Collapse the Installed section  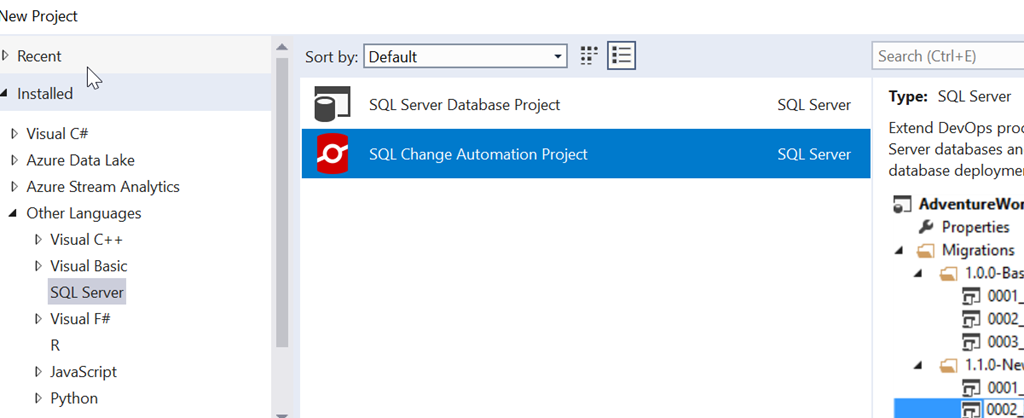pyautogui.click(x=6, y=93)
